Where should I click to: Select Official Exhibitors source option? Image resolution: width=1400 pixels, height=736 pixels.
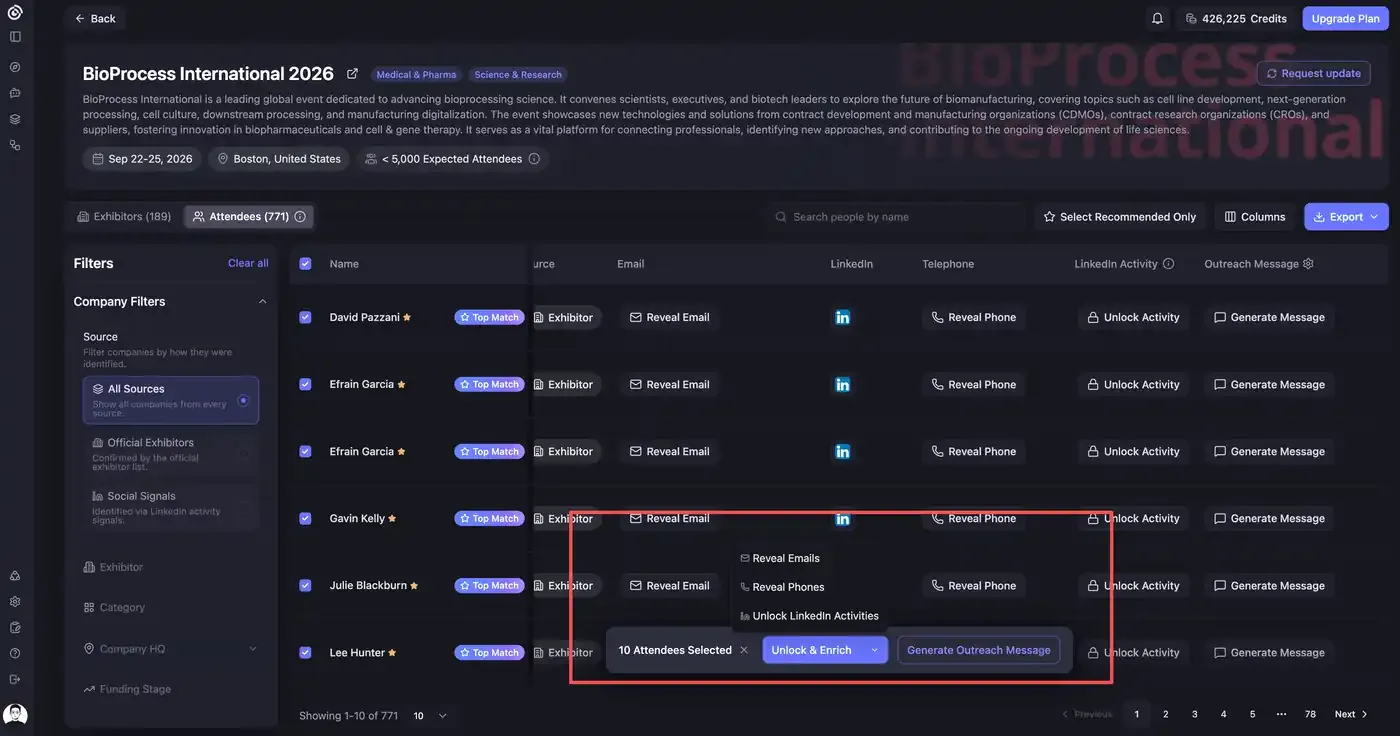click(171, 454)
